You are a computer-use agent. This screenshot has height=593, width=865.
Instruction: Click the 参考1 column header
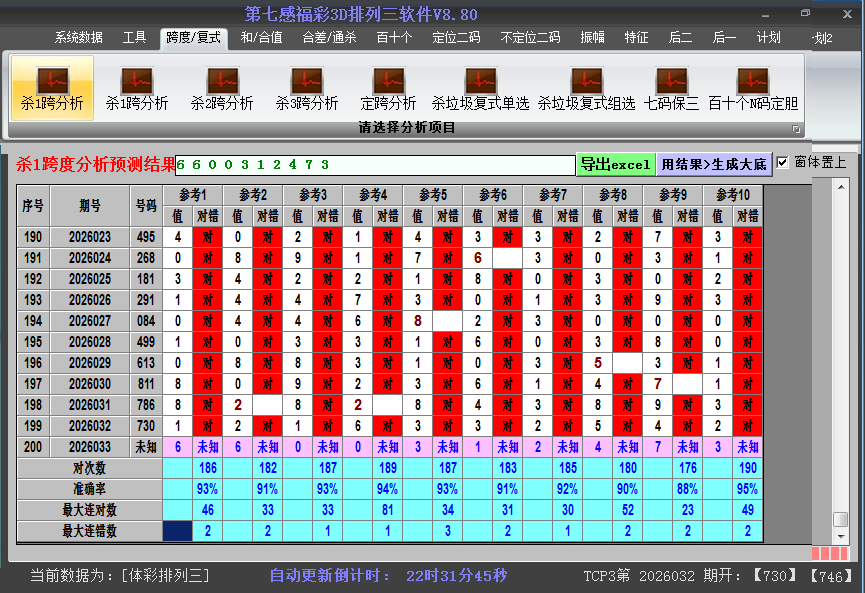point(192,194)
